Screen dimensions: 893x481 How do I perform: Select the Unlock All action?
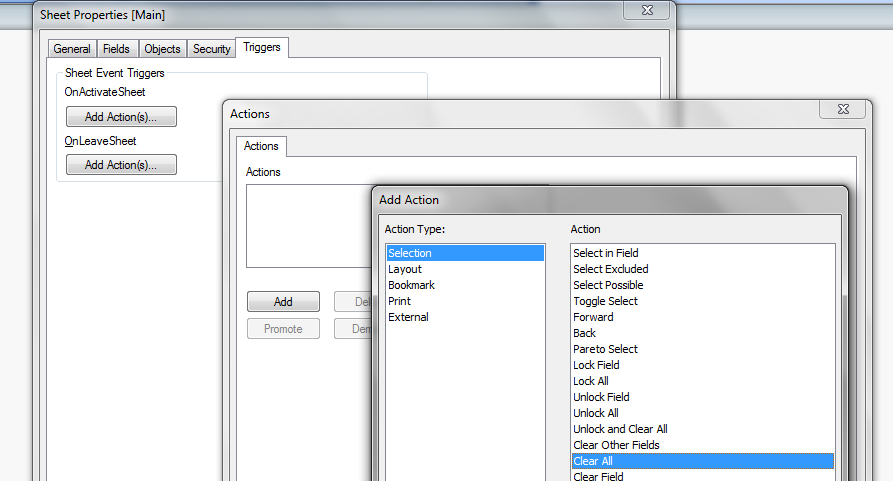click(x=703, y=413)
